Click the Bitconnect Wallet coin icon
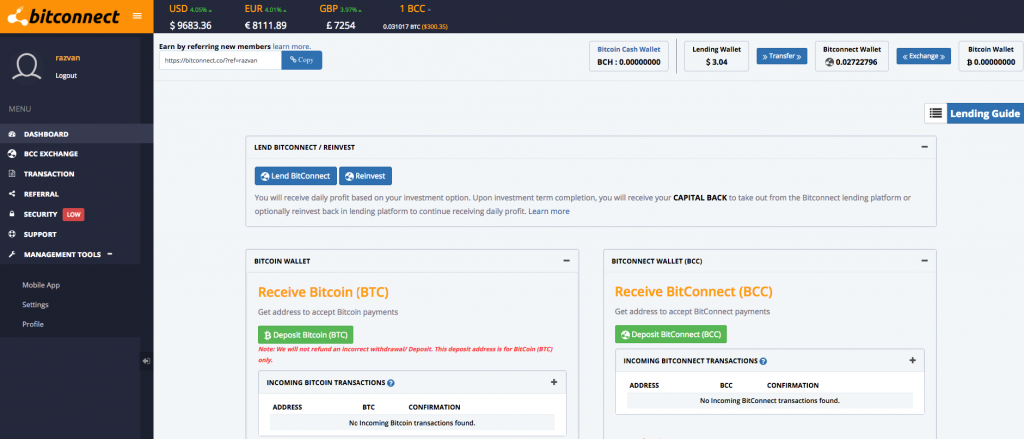The image size is (1024, 439). pos(829,62)
